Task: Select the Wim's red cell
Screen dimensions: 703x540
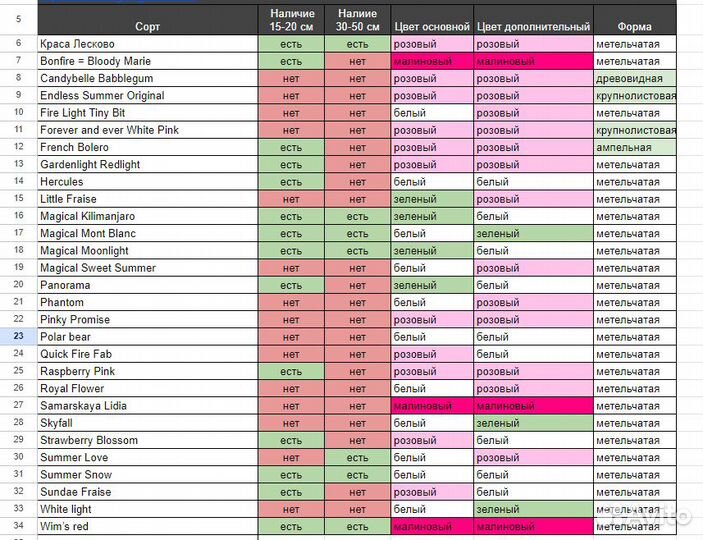Action: tap(147, 527)
